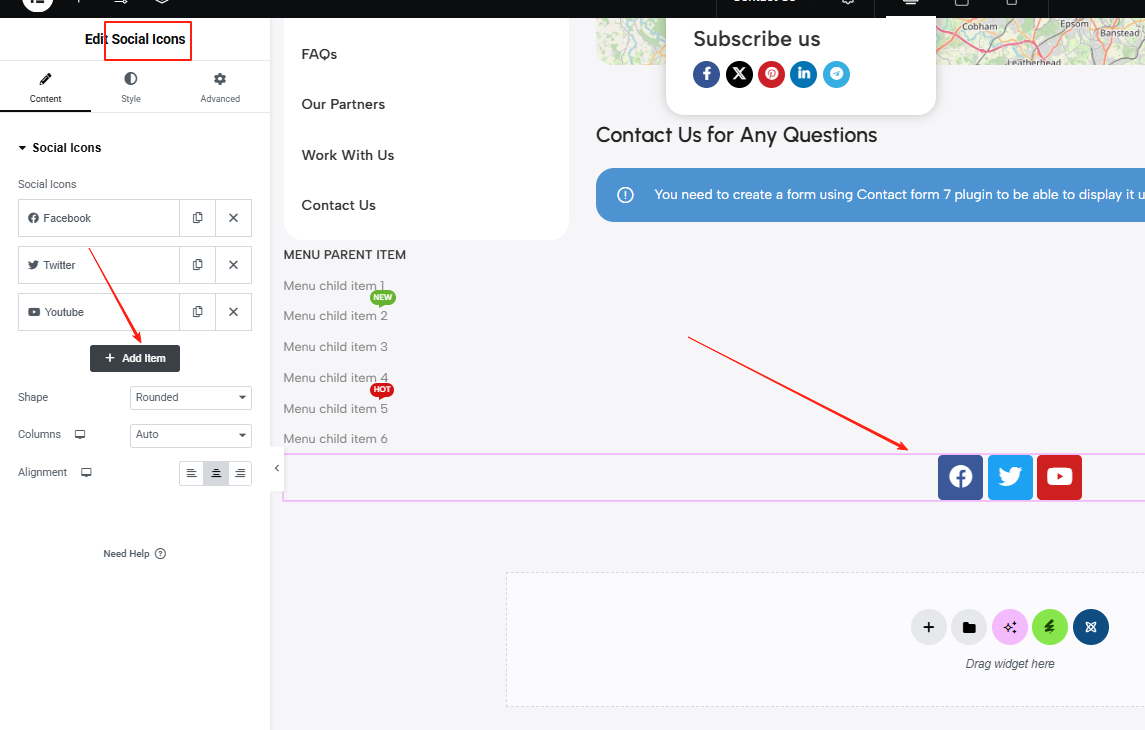Open the Facebook item in the list
This screenshot has height=730, width=1145.
point(99,218)
